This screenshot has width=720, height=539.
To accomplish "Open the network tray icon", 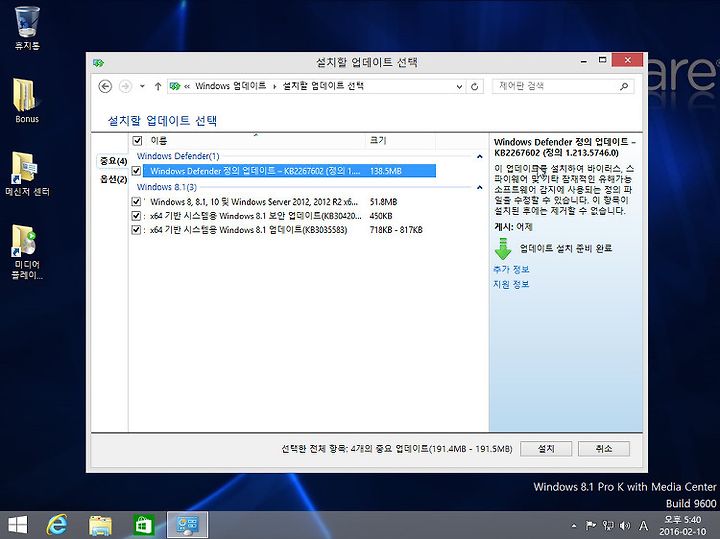I will pyautogui.click(x=608, y=525).
